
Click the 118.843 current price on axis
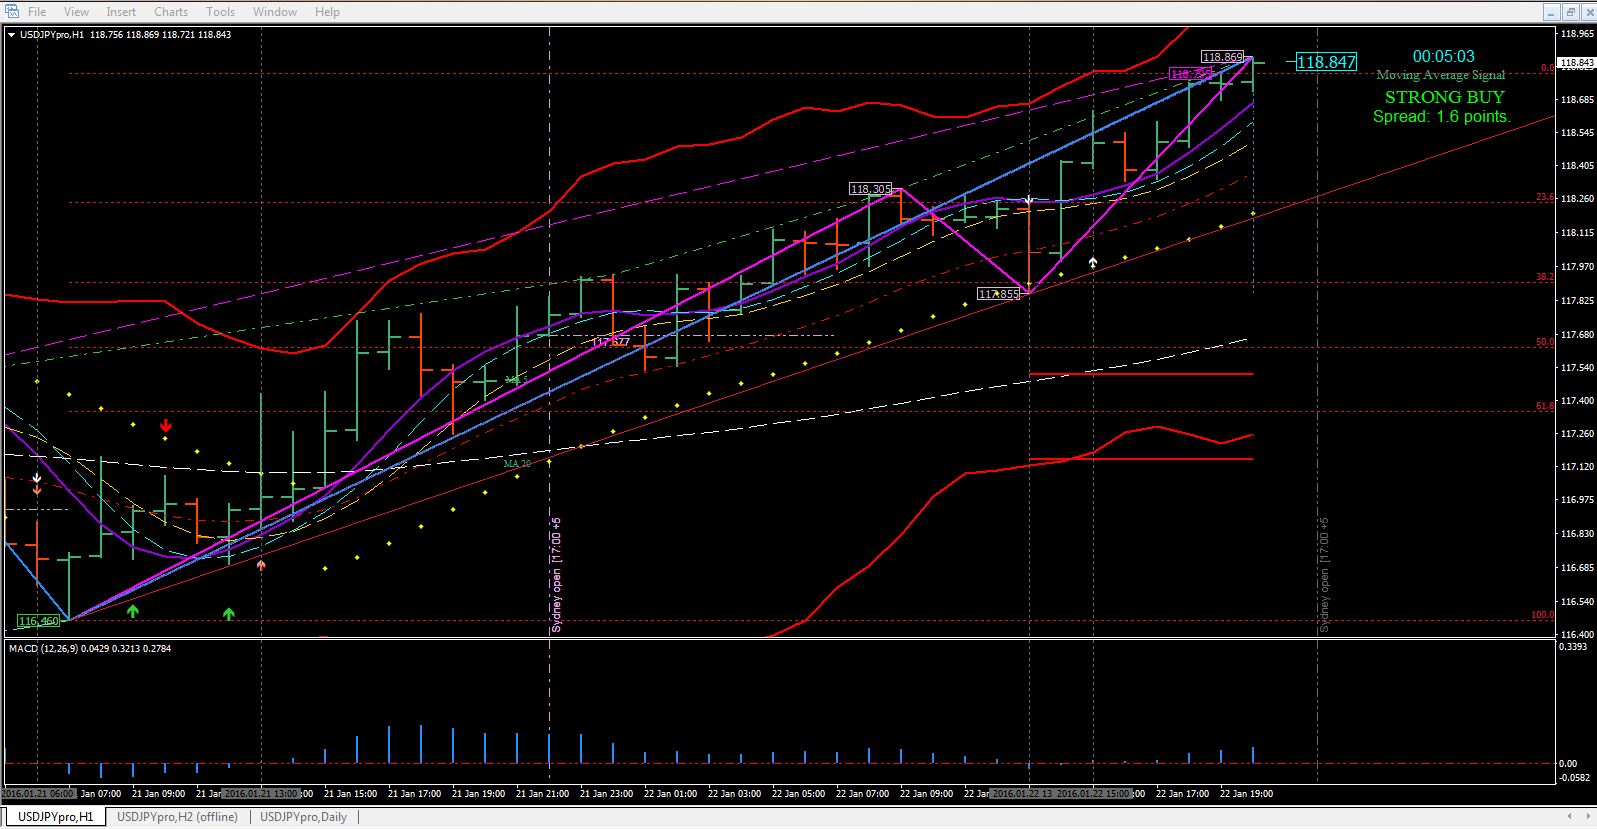[1577, 62]
